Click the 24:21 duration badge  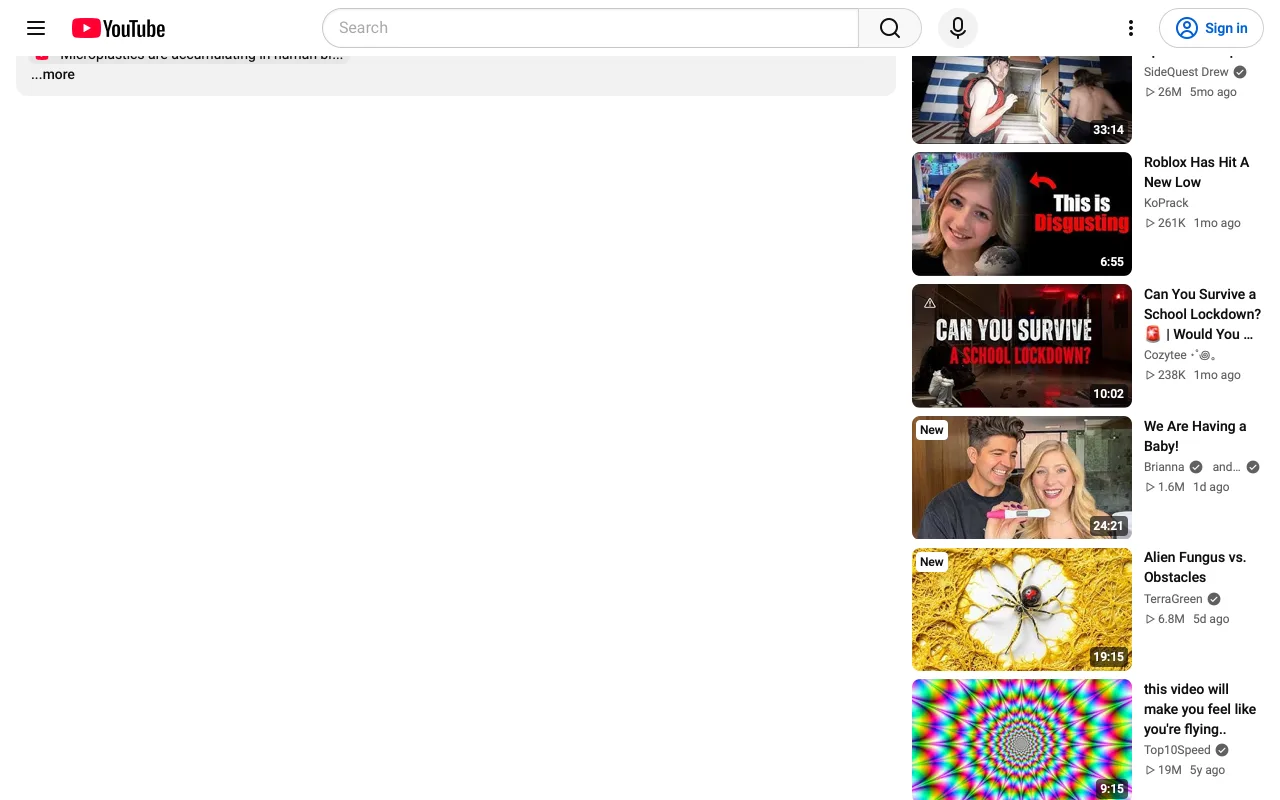pyautogui.click(x=1108, y=526)
